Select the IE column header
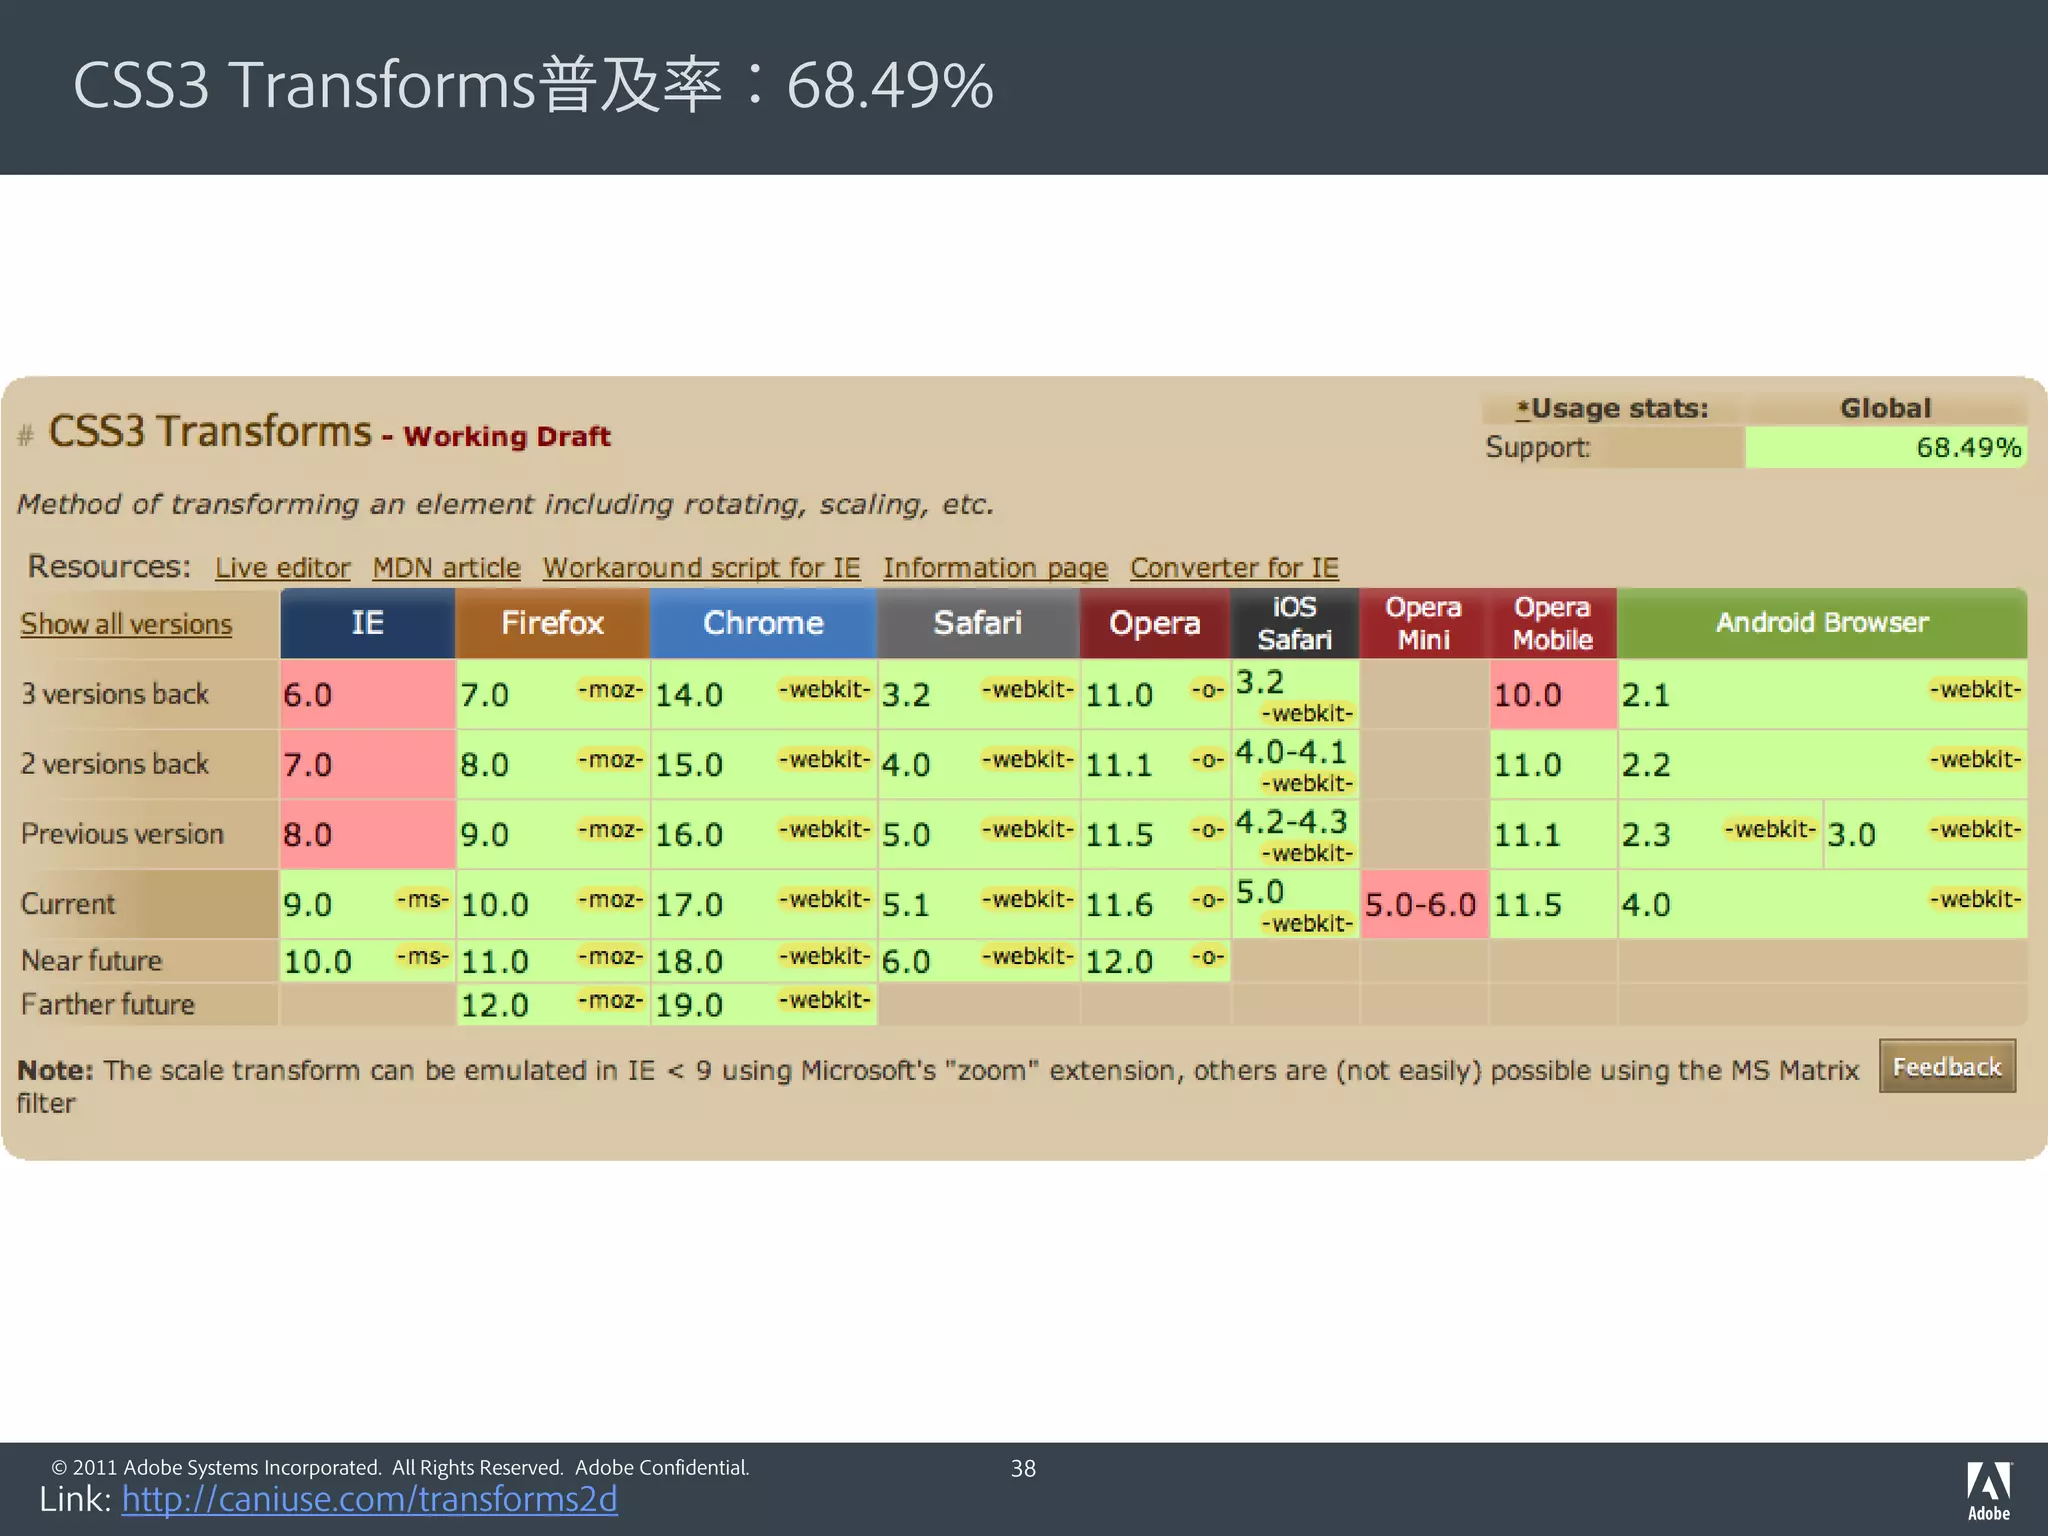Screen dimensions: 2048x1536 click(x=367, y=623)
